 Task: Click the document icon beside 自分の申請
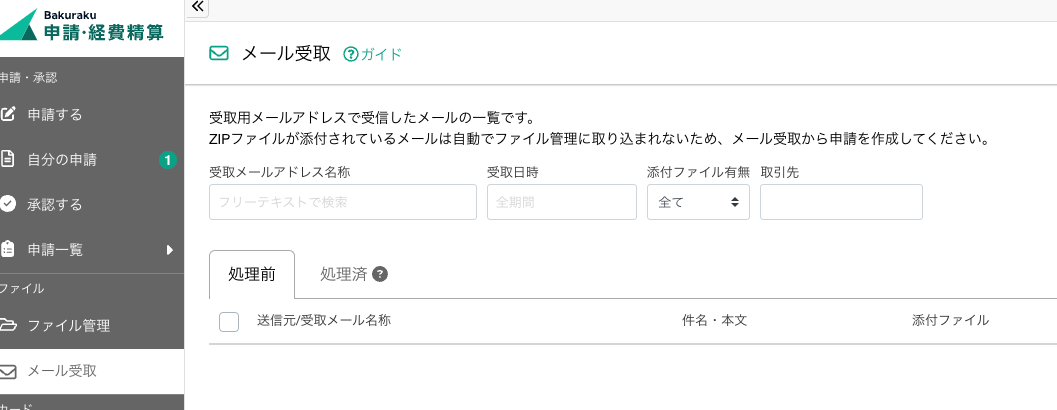tap(8, 159)
